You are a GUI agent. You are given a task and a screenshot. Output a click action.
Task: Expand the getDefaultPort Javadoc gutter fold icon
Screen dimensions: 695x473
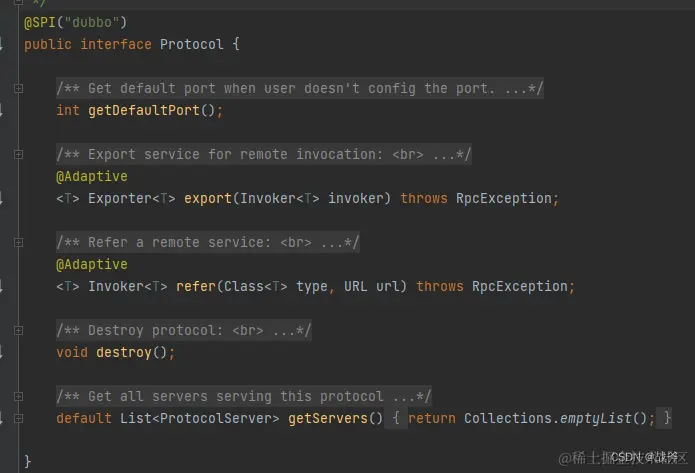pyautogui.click(x=18, y=89)
